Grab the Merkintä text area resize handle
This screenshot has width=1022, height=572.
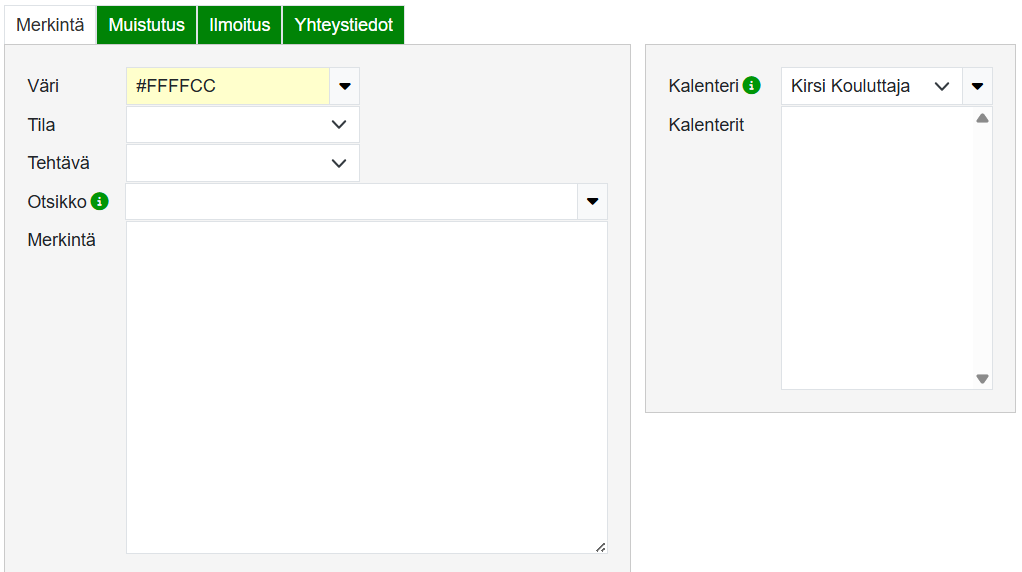point(600,547)
